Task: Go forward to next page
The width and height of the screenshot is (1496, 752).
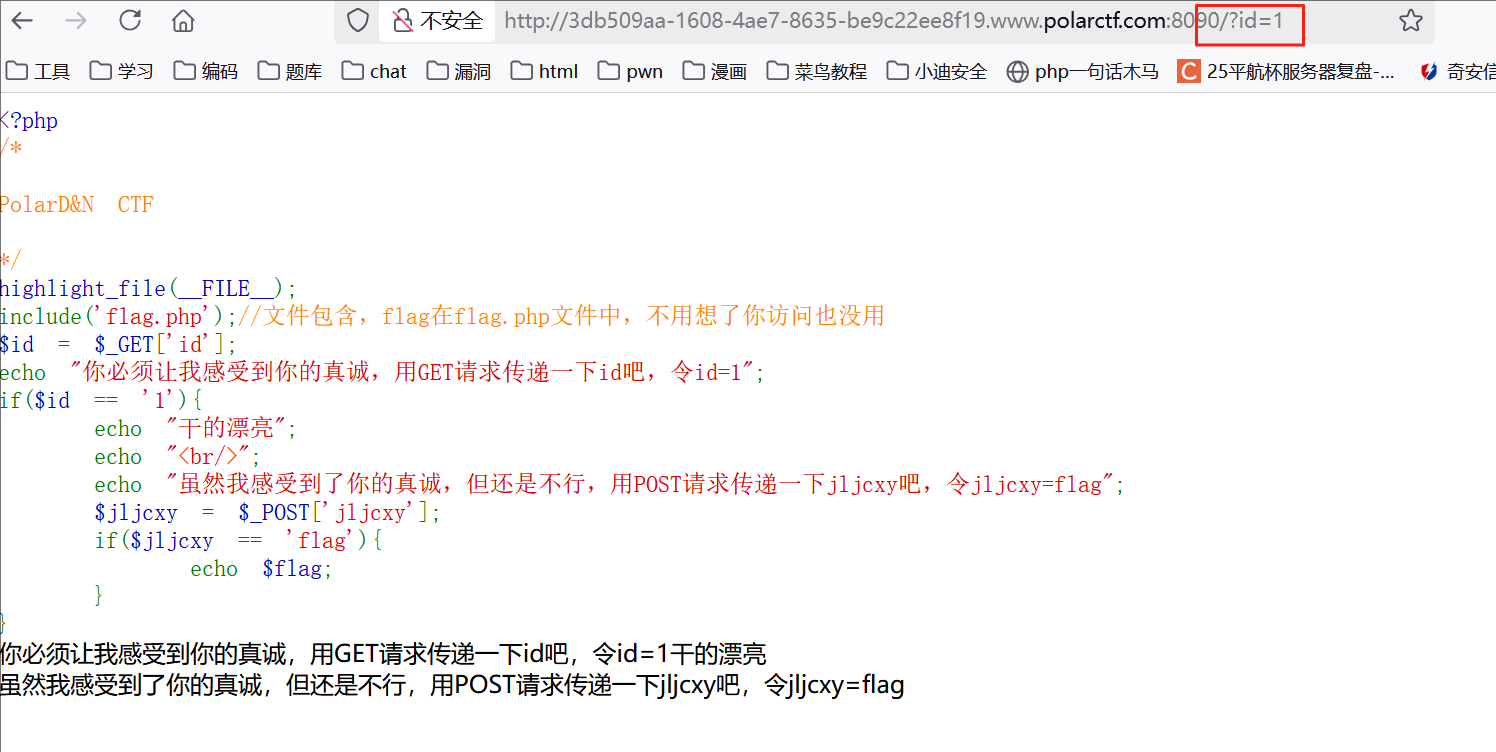Action: [x=75, y=20]
